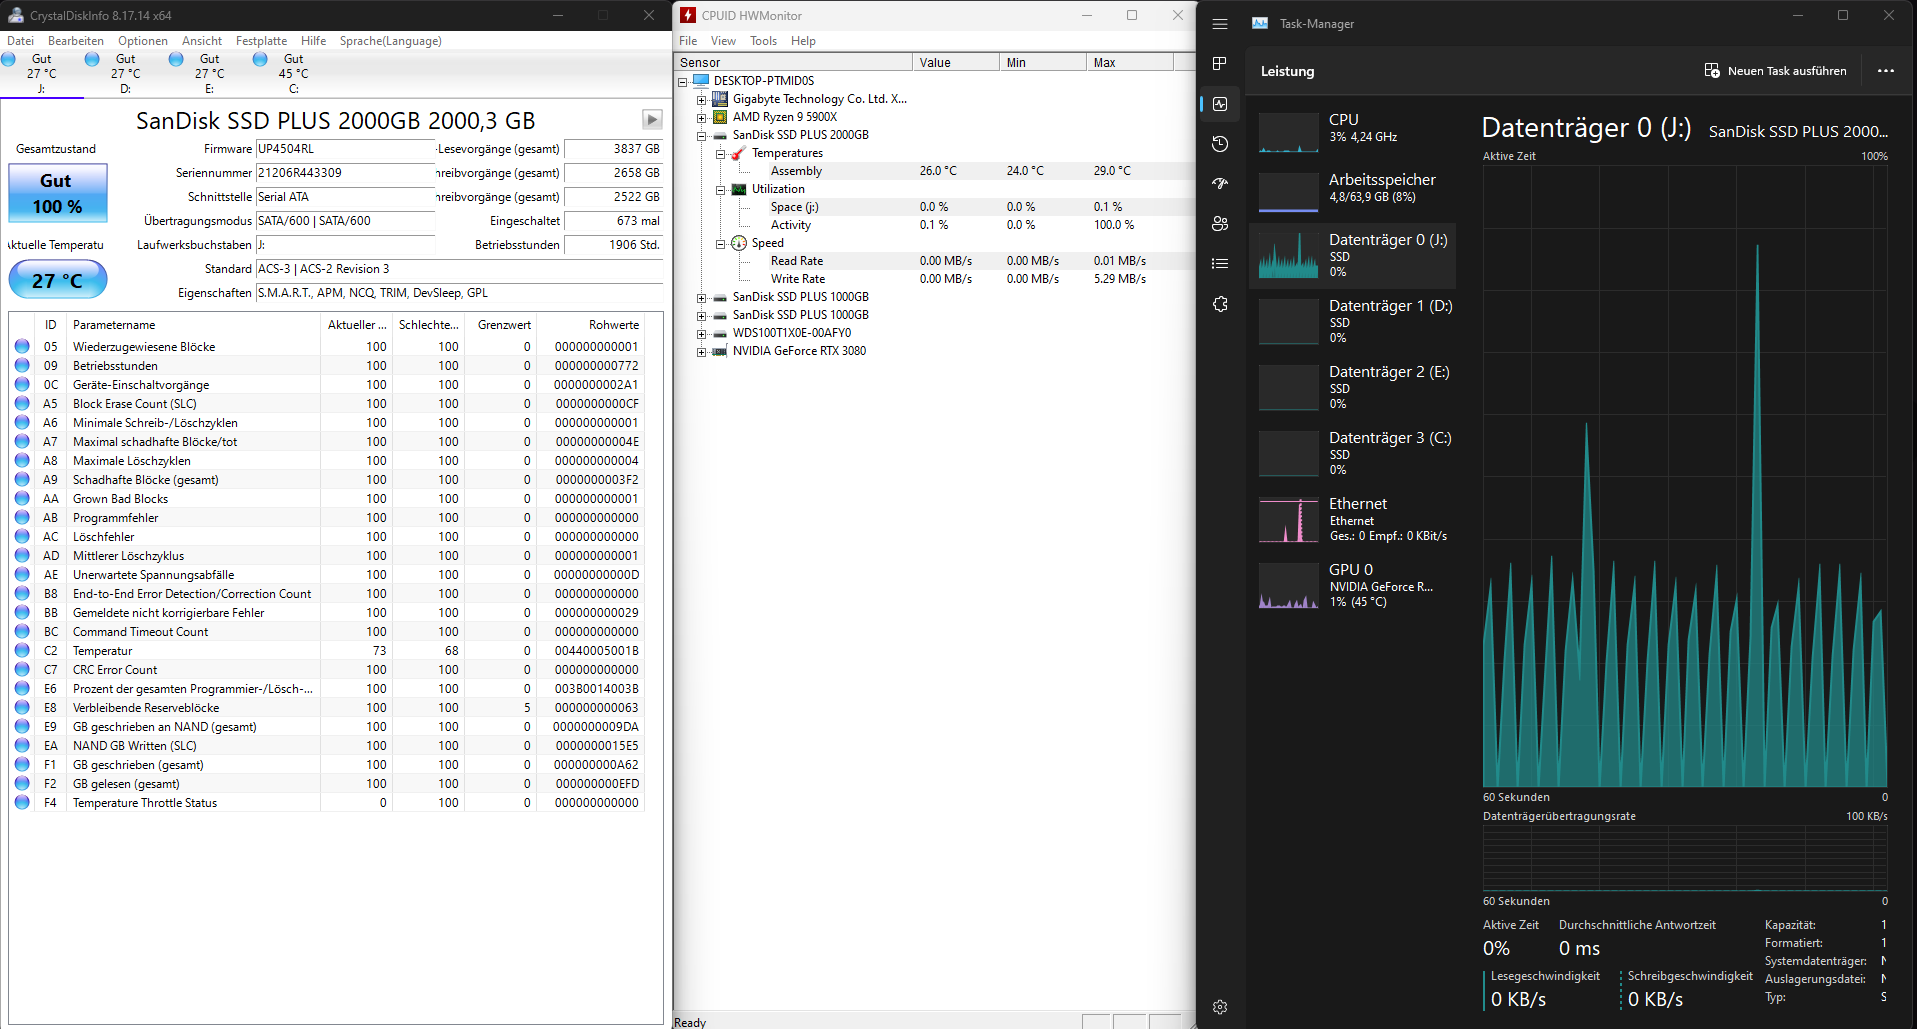Image resolution: width=1917 pixels, height=1029 pixels.
Task: Open the Services puzzle icon in Task Manager
Action: (1220, 304)
